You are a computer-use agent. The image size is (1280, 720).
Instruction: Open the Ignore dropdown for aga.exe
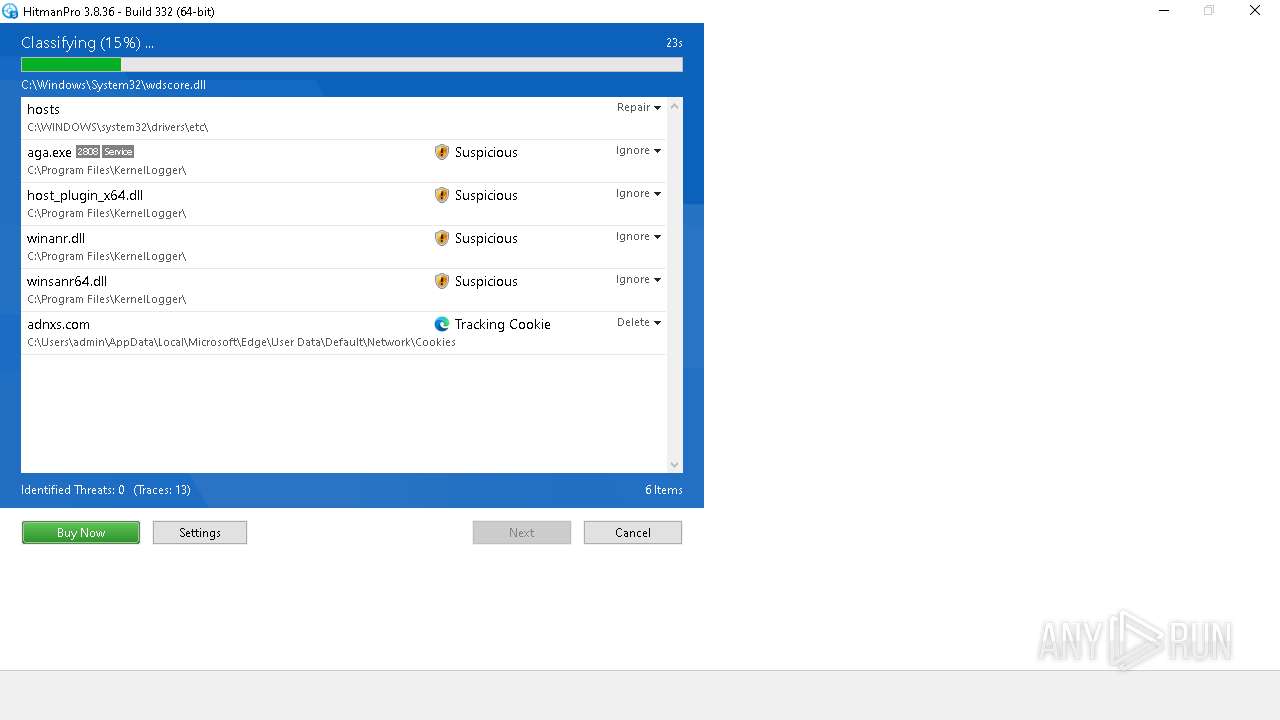coord(639,150)
